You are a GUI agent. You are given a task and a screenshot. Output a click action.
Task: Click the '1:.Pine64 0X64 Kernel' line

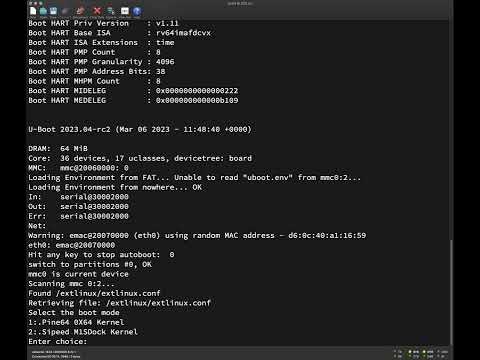tap(76, 322)
